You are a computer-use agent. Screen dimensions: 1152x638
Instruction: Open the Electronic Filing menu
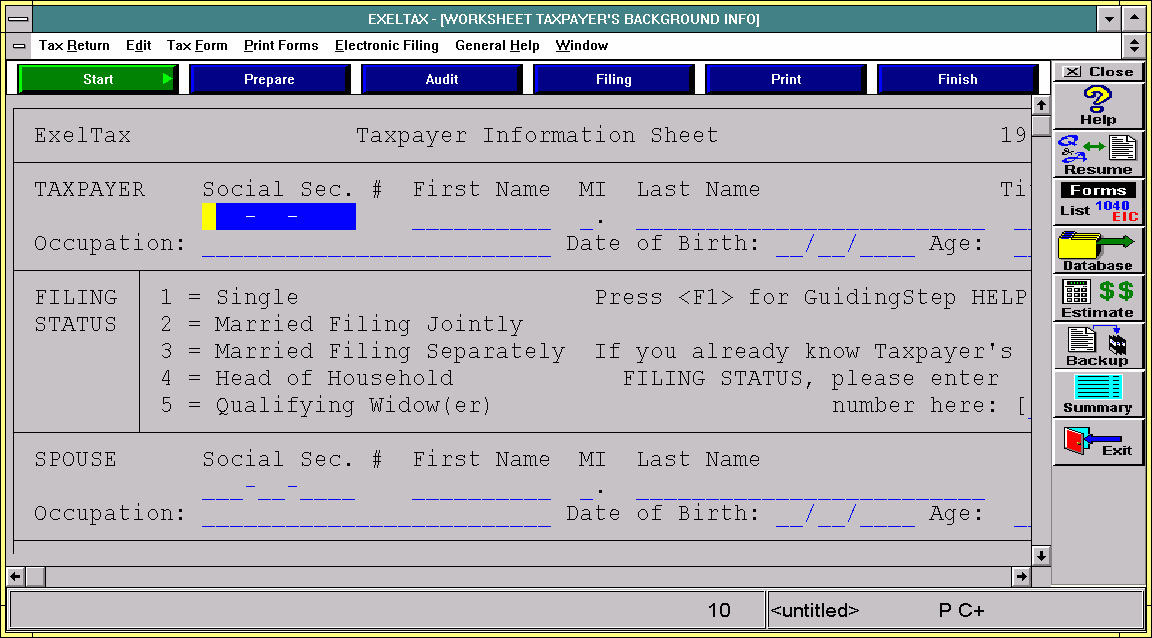pyautogui.click(x=386, y=46)
